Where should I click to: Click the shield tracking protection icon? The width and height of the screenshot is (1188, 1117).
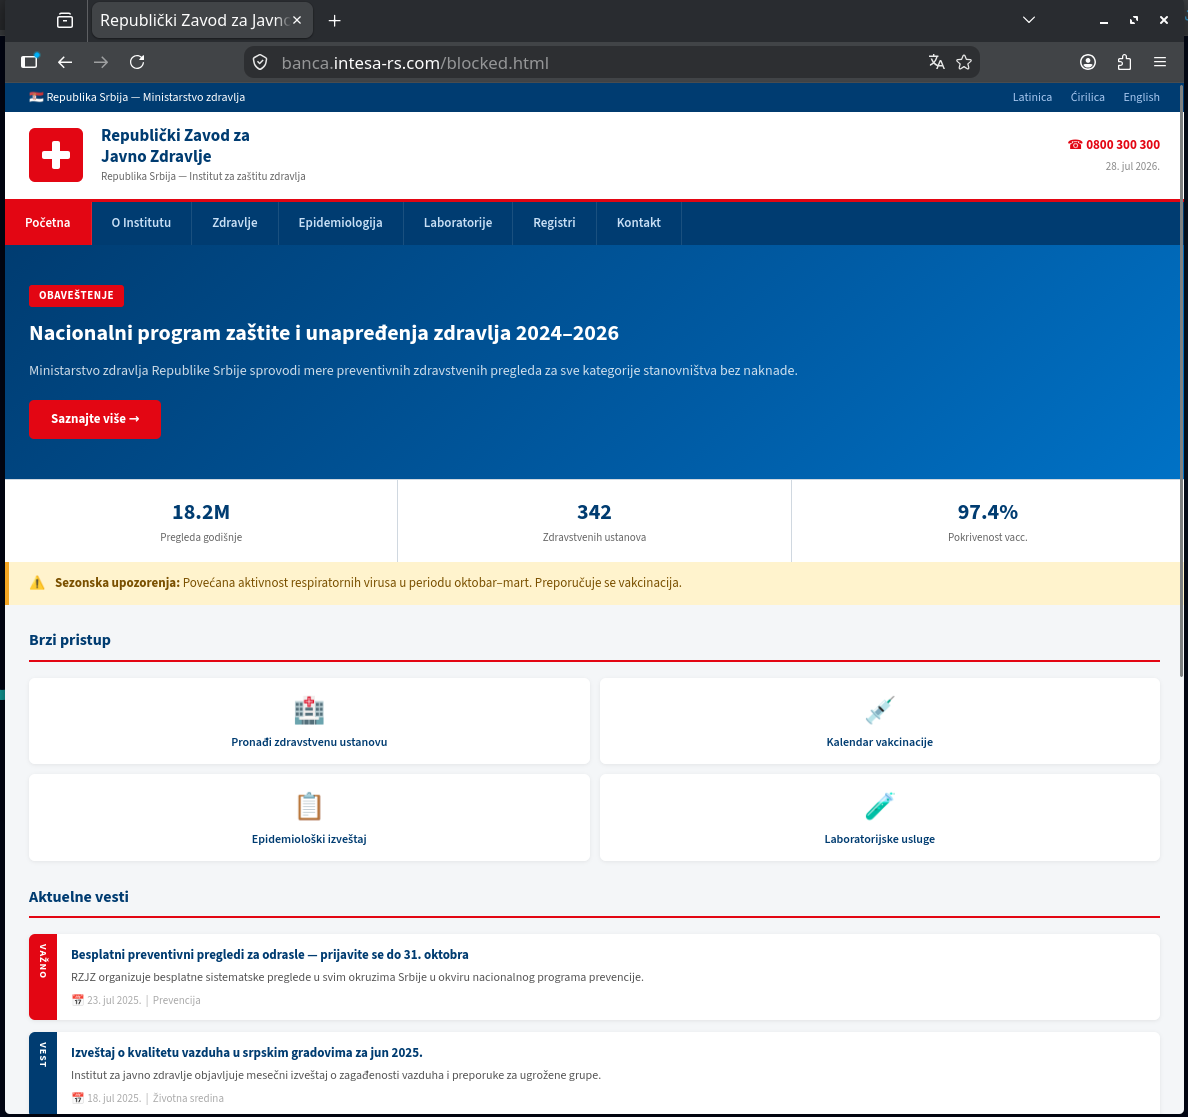(260, 62)
